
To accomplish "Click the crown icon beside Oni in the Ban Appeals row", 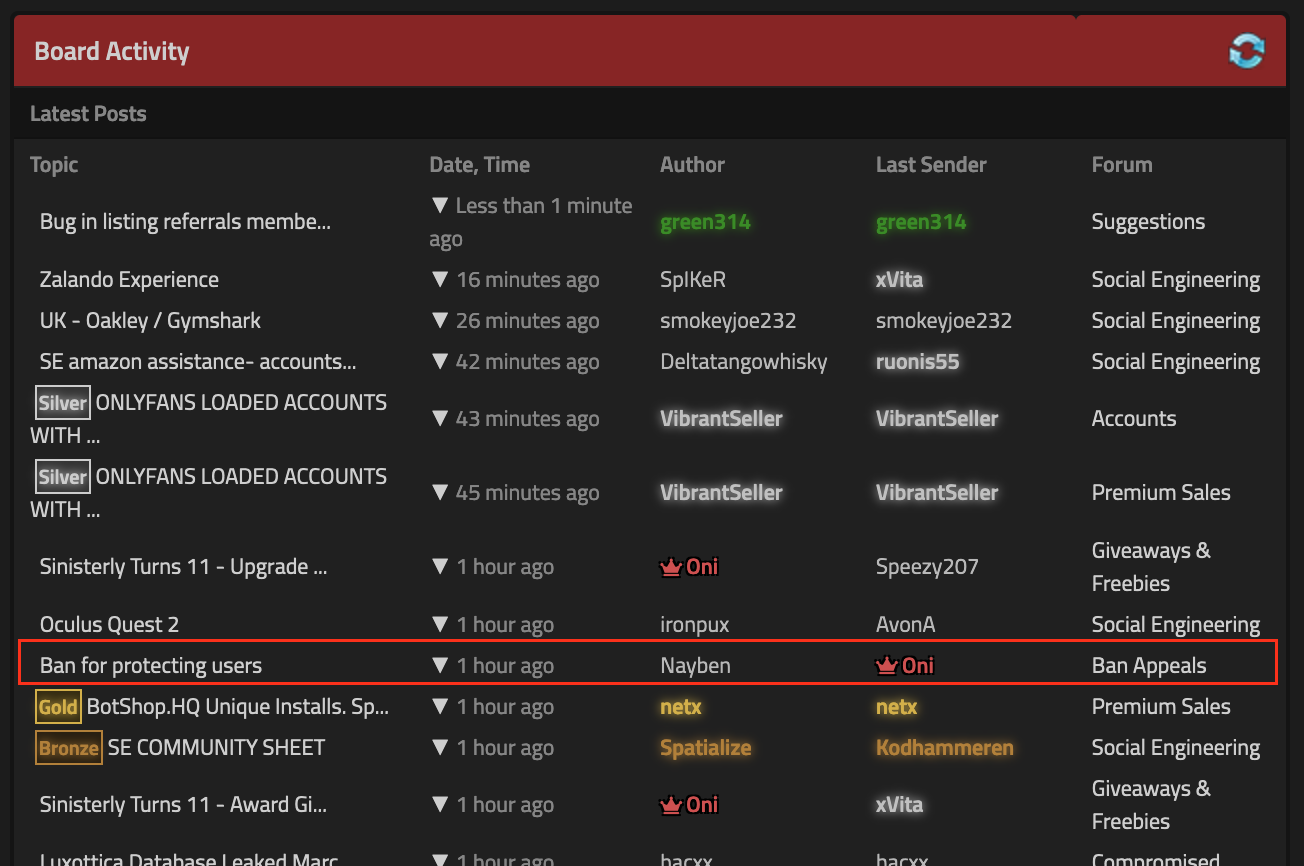I will click(886, 666).
